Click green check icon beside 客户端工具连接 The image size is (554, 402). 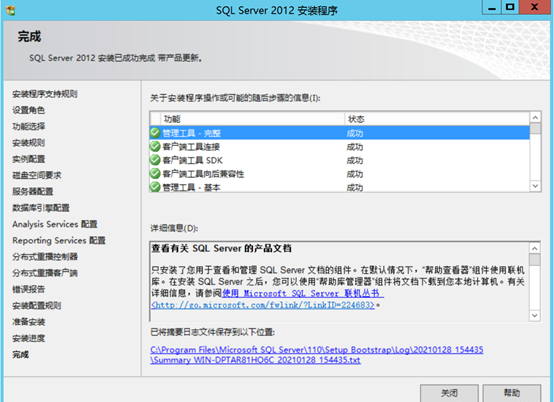pos(155,146)
